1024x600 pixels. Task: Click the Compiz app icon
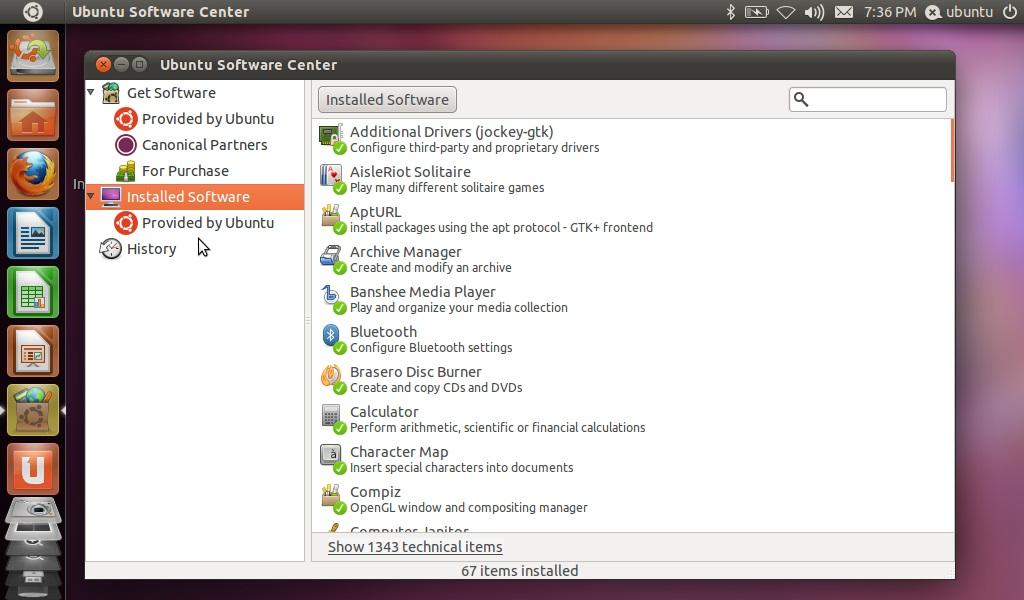click(x=332, y=499)
